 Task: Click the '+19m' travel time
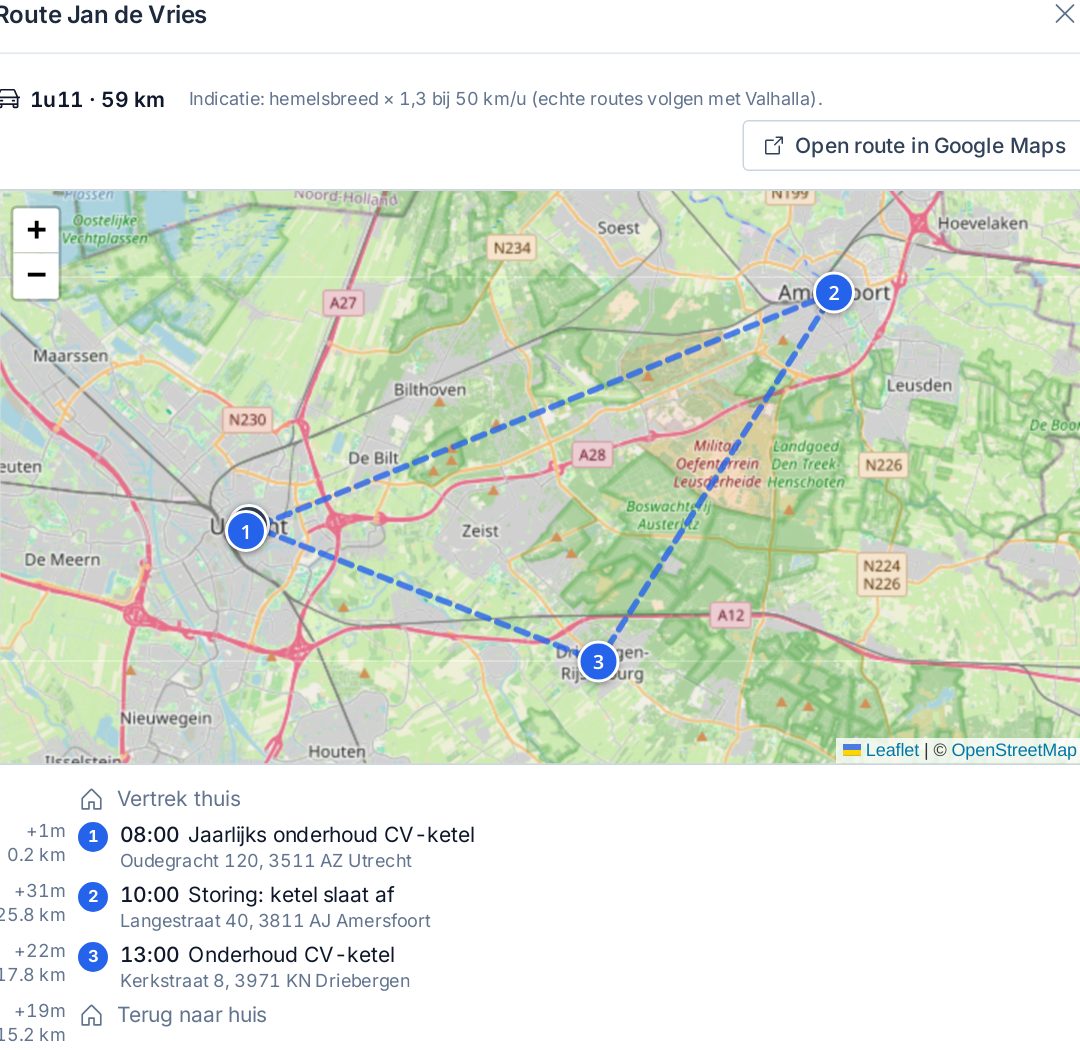(40, 1011)
